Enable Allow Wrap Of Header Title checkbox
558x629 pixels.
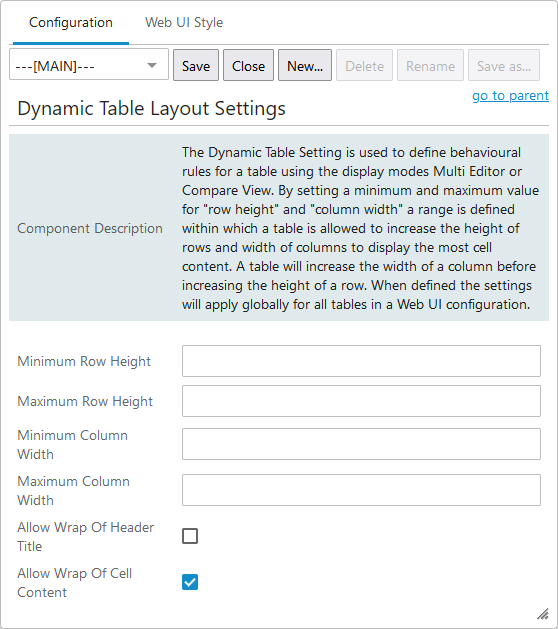(x=190, y=536)
